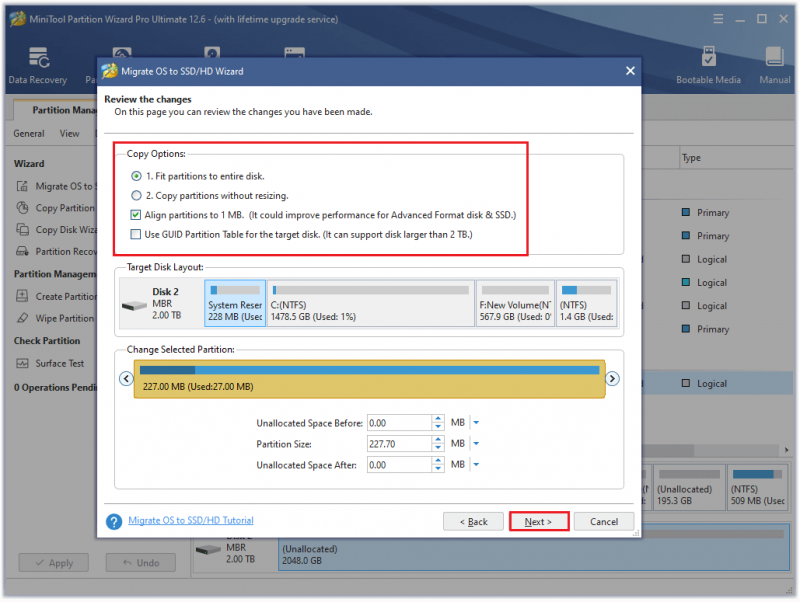Open unit dropdown for Unallocated Space After

pos(476,464)
